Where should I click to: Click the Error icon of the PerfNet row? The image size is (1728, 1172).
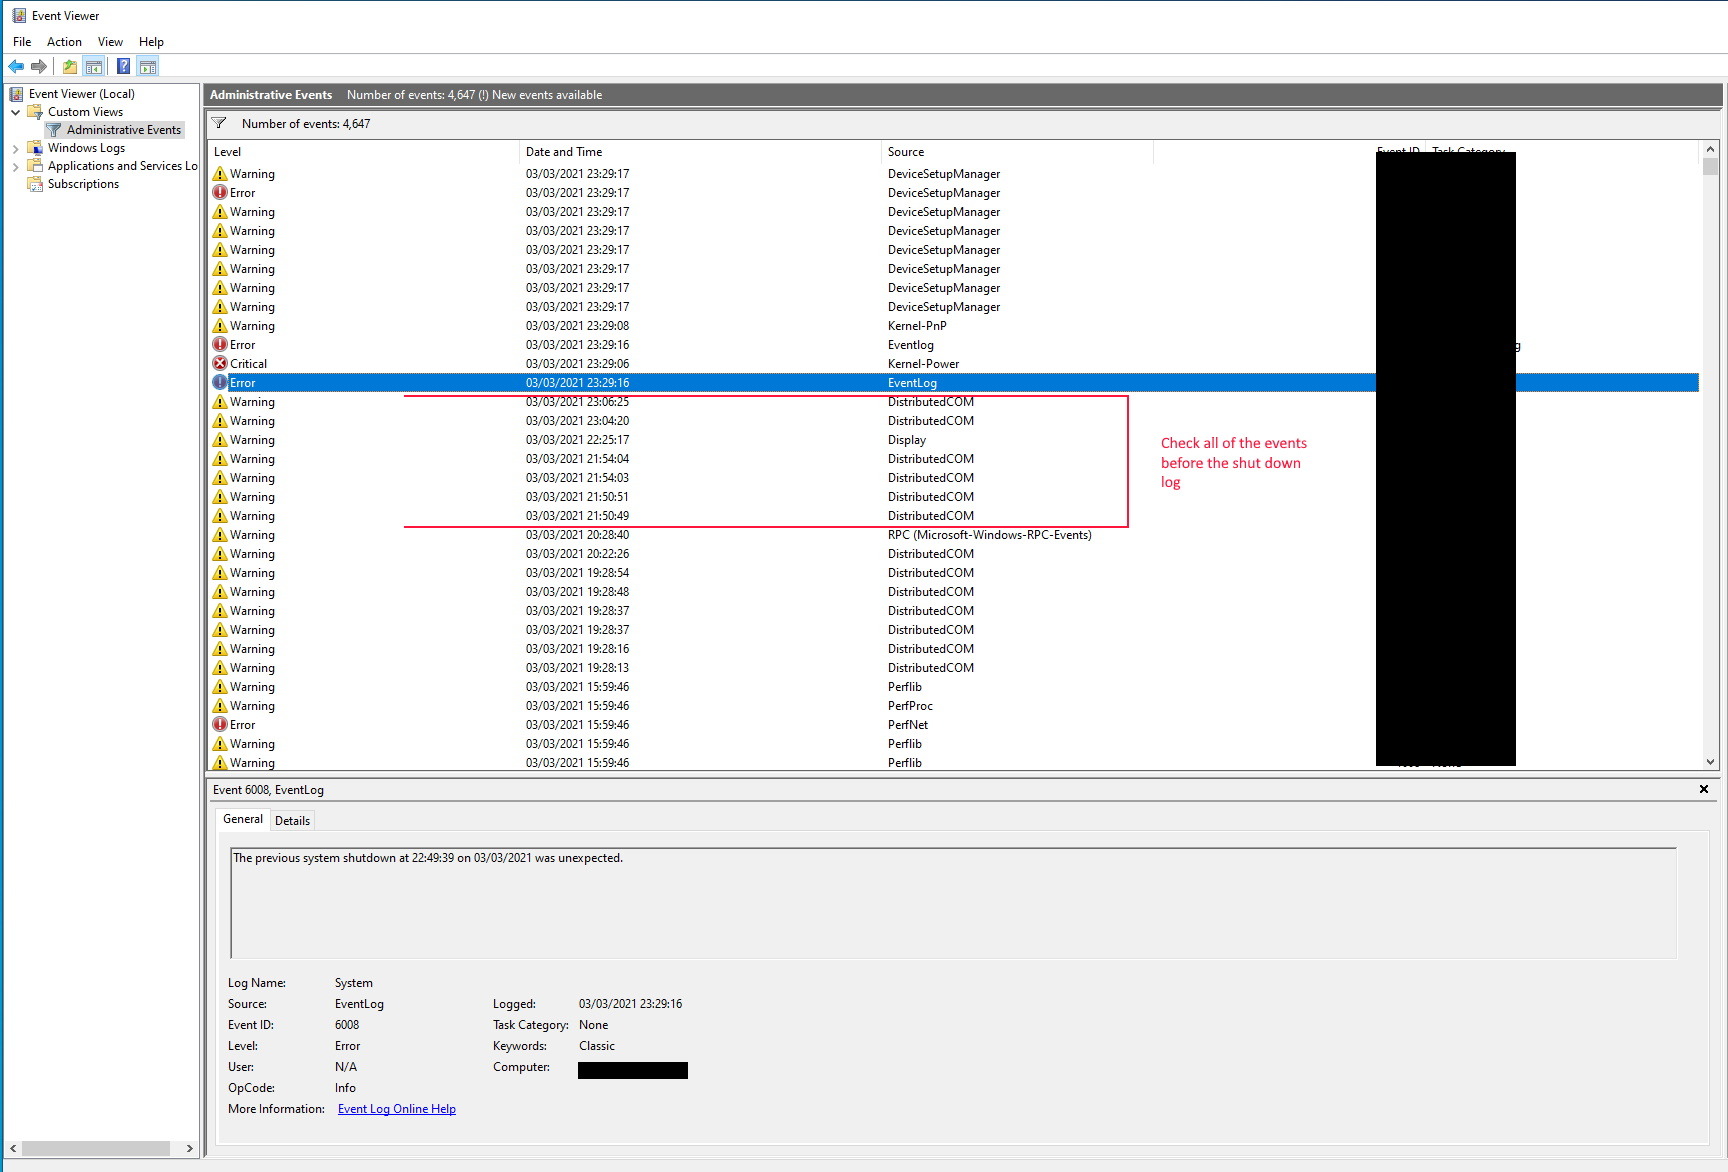220,725
